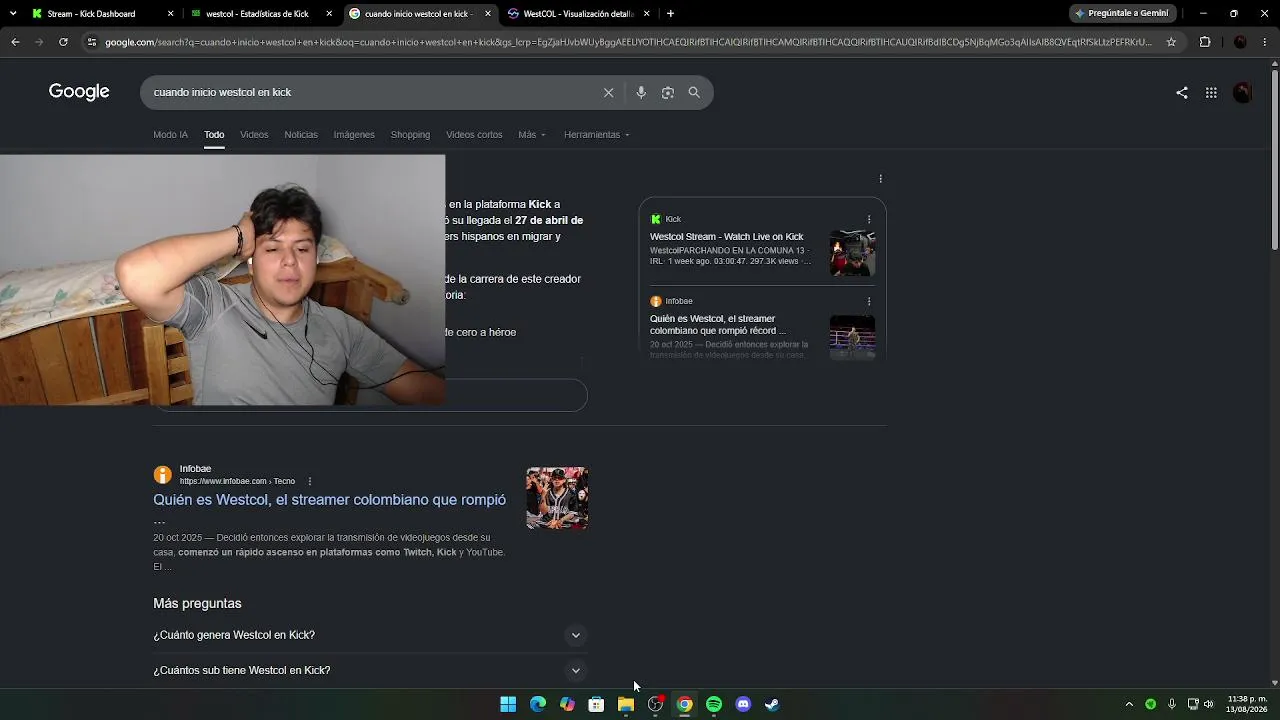The height and width of the screenshot is (720, 1280).
Task: Open a new browser tab
Action: [x=670, y=14]
